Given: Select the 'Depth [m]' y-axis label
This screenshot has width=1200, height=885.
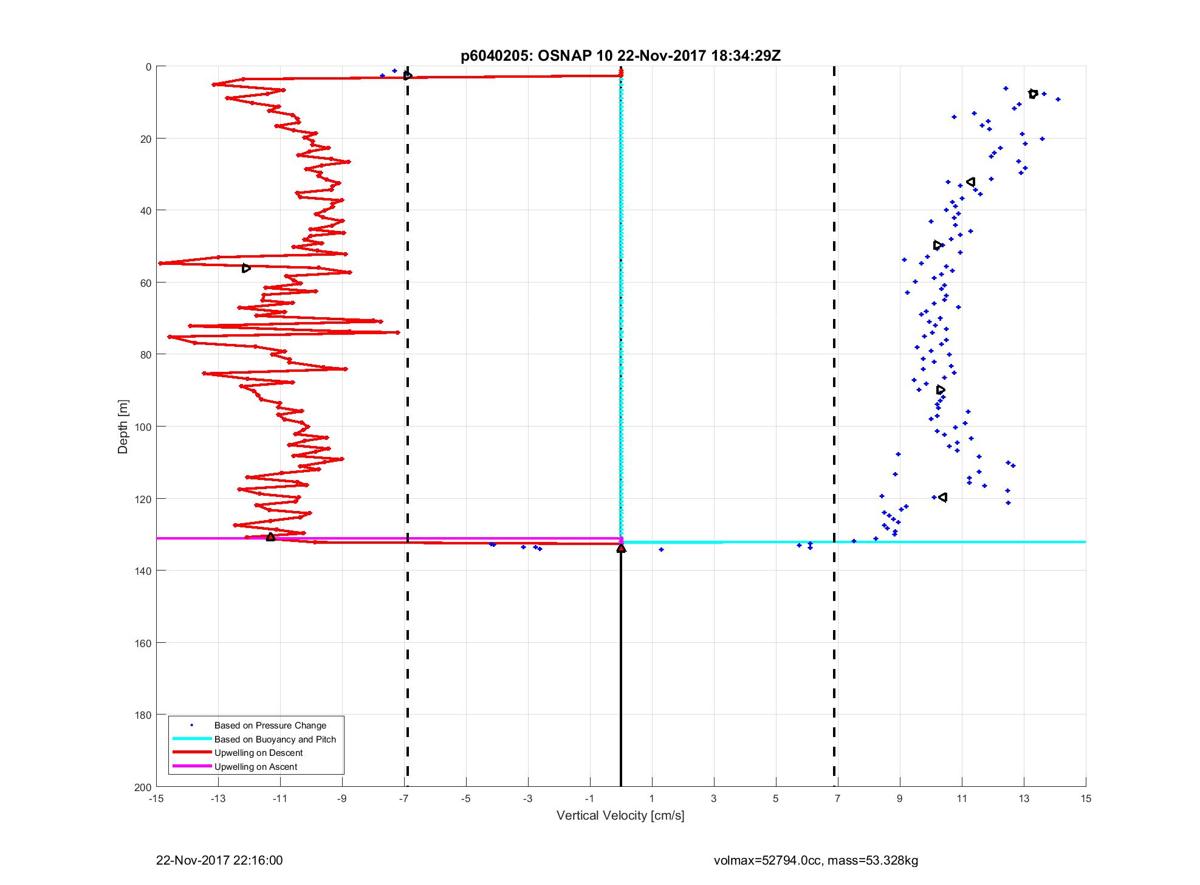Looking at the screenshot, I should coord(123,427).
